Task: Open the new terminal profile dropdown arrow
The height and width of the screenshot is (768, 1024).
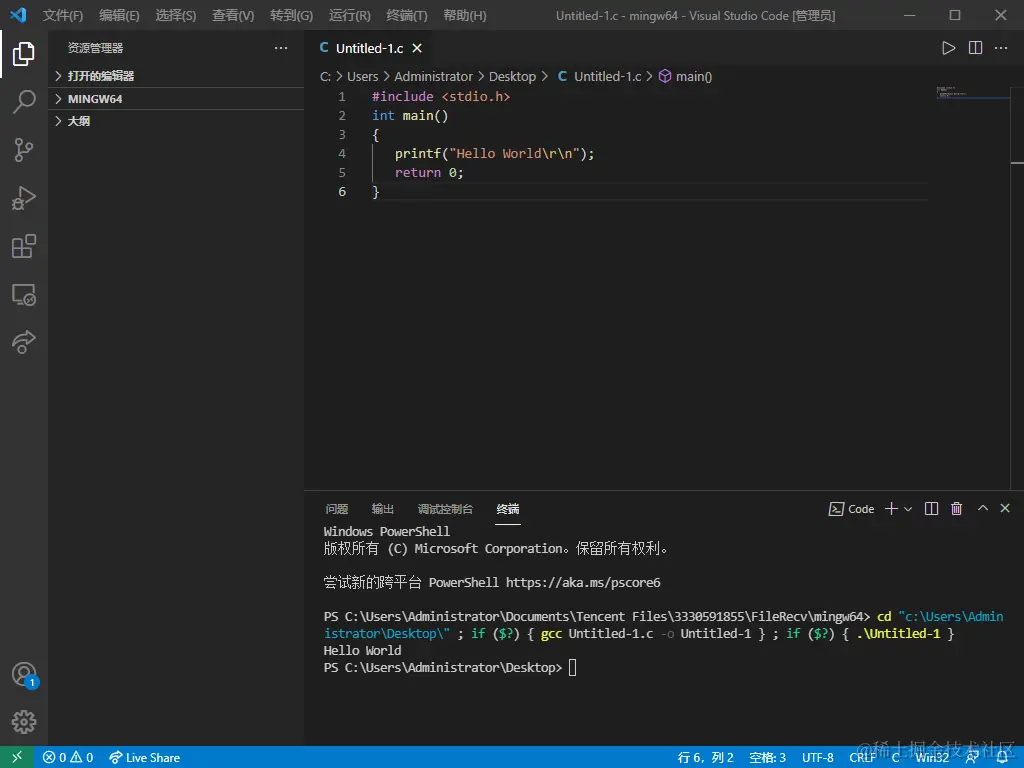Action: click(x=908, y=509)
